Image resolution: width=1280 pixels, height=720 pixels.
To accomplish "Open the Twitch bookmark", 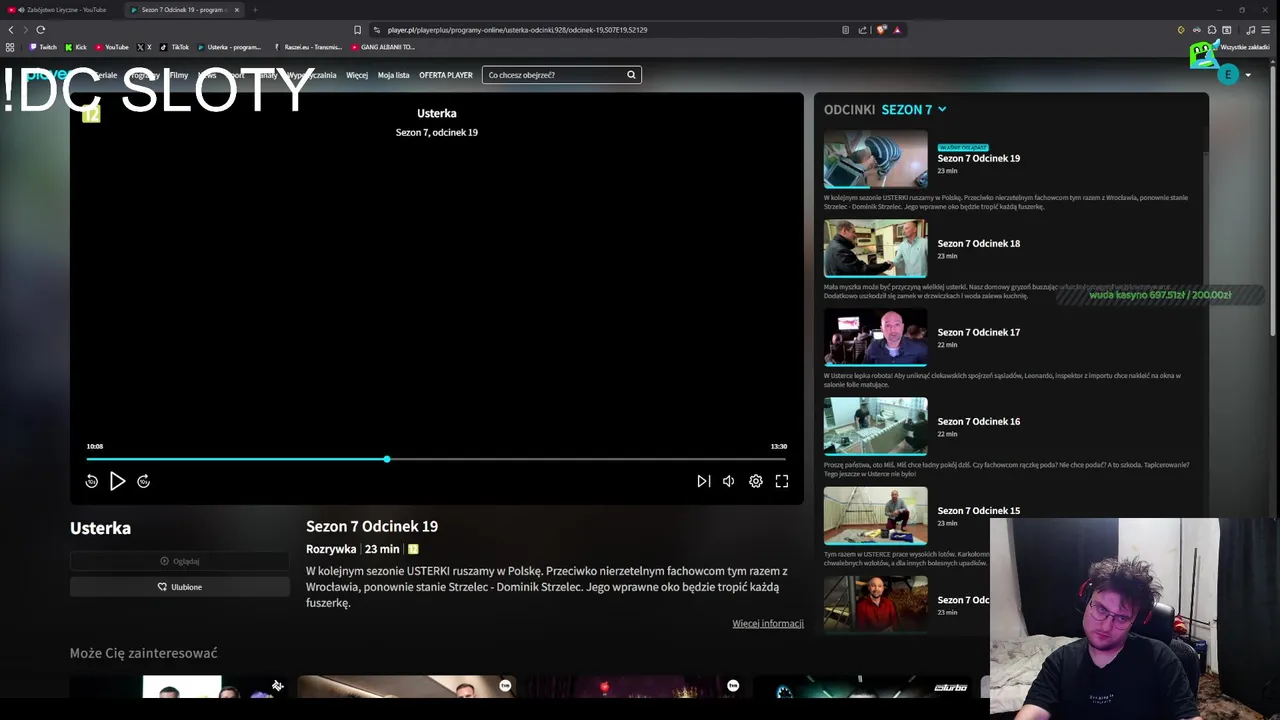I will [x=43, y=47].
